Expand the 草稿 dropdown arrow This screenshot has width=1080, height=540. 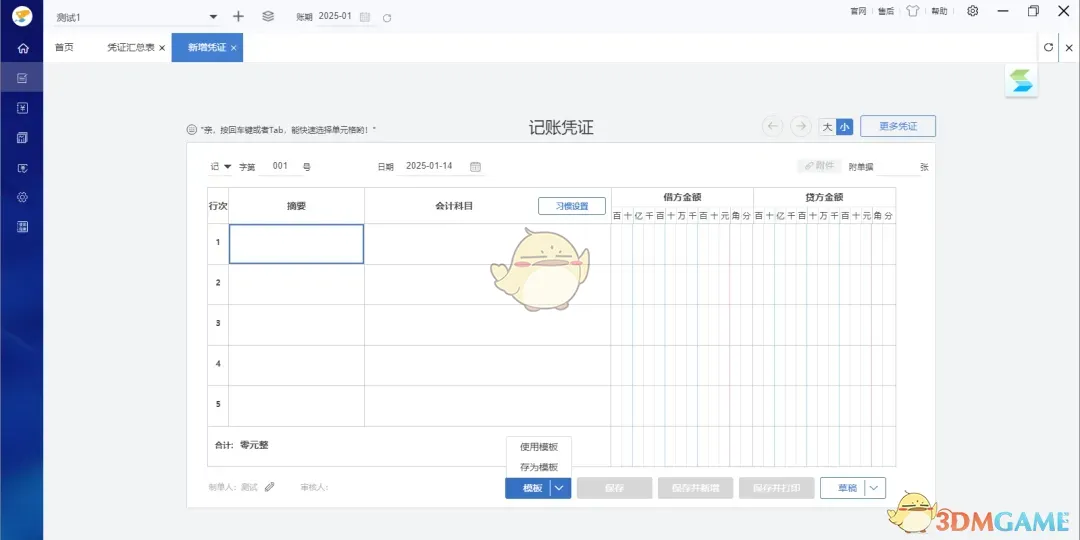click(x=874, y=488)
